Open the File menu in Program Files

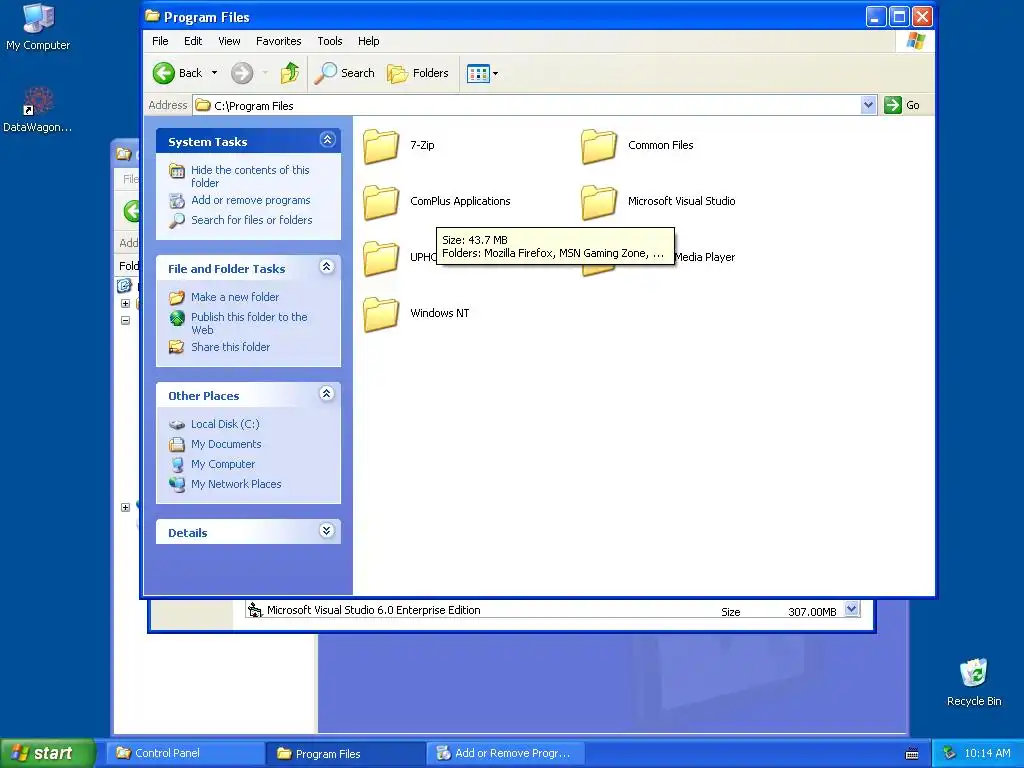tap(160, 41)
